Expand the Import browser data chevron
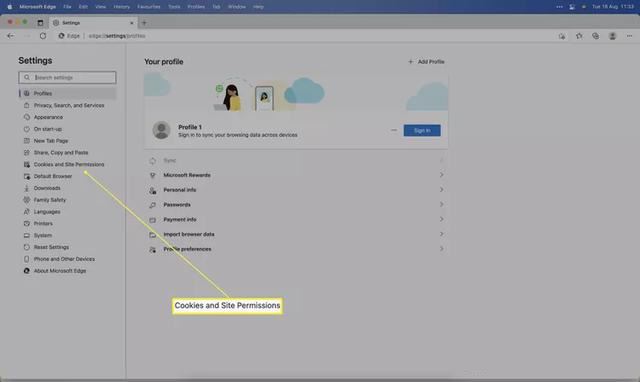This screenshot has width=640, height=382. tap(441, 234)
